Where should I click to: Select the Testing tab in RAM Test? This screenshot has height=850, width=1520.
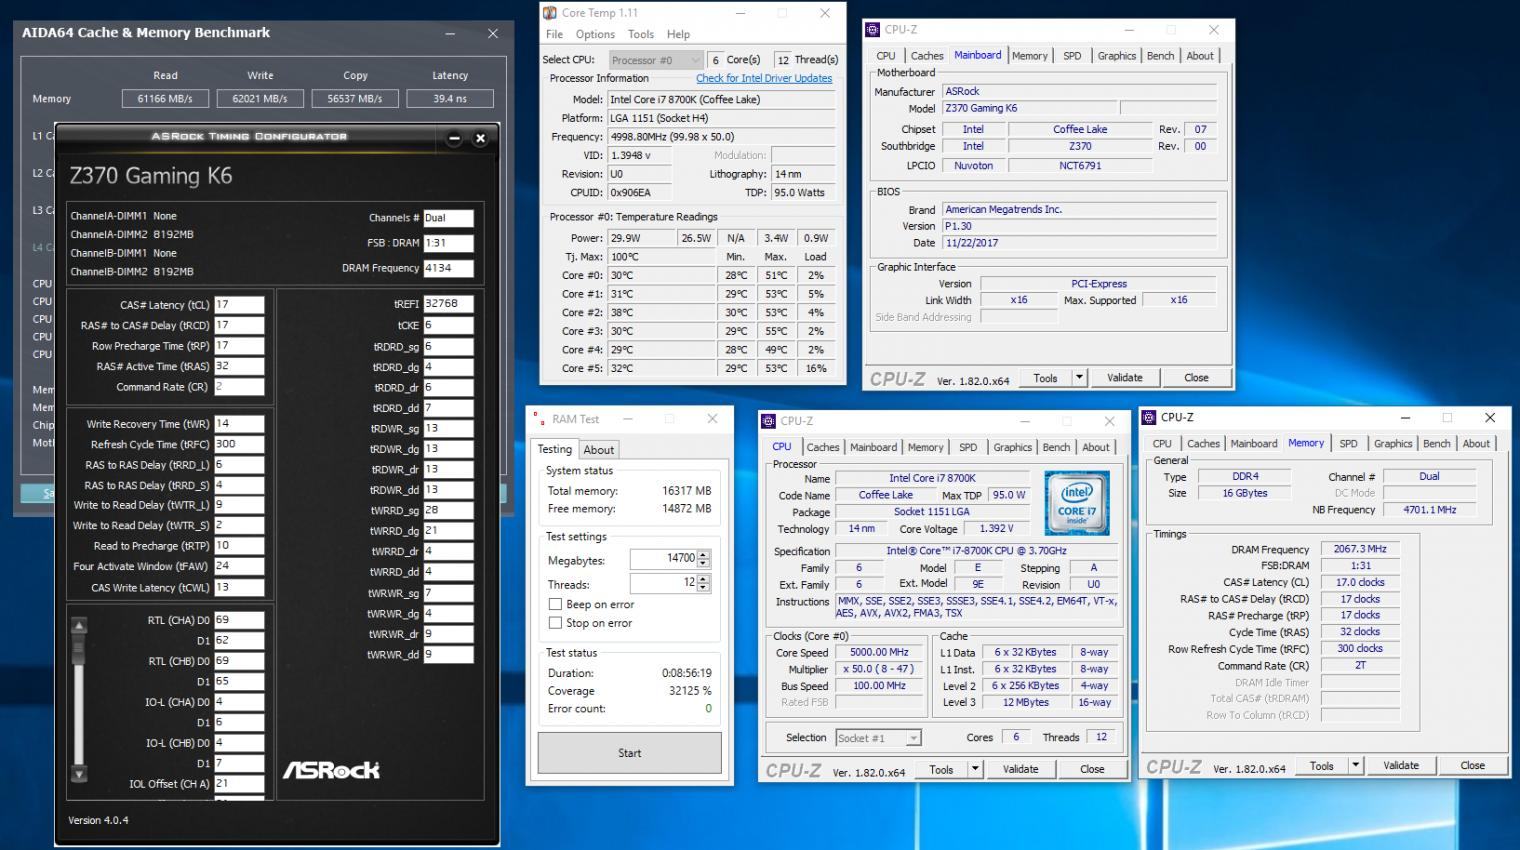click(x=555, y=449)
